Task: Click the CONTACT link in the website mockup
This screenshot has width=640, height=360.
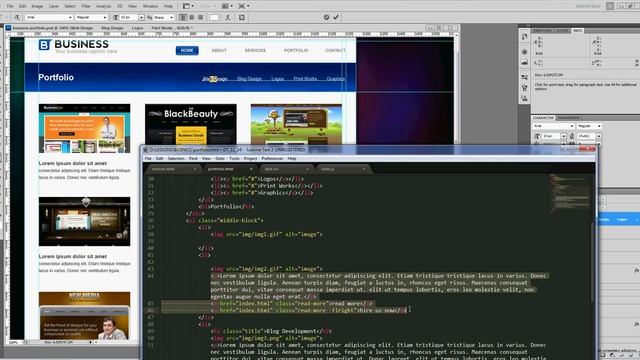Action: pyautogui.click(x=335, y=50)
